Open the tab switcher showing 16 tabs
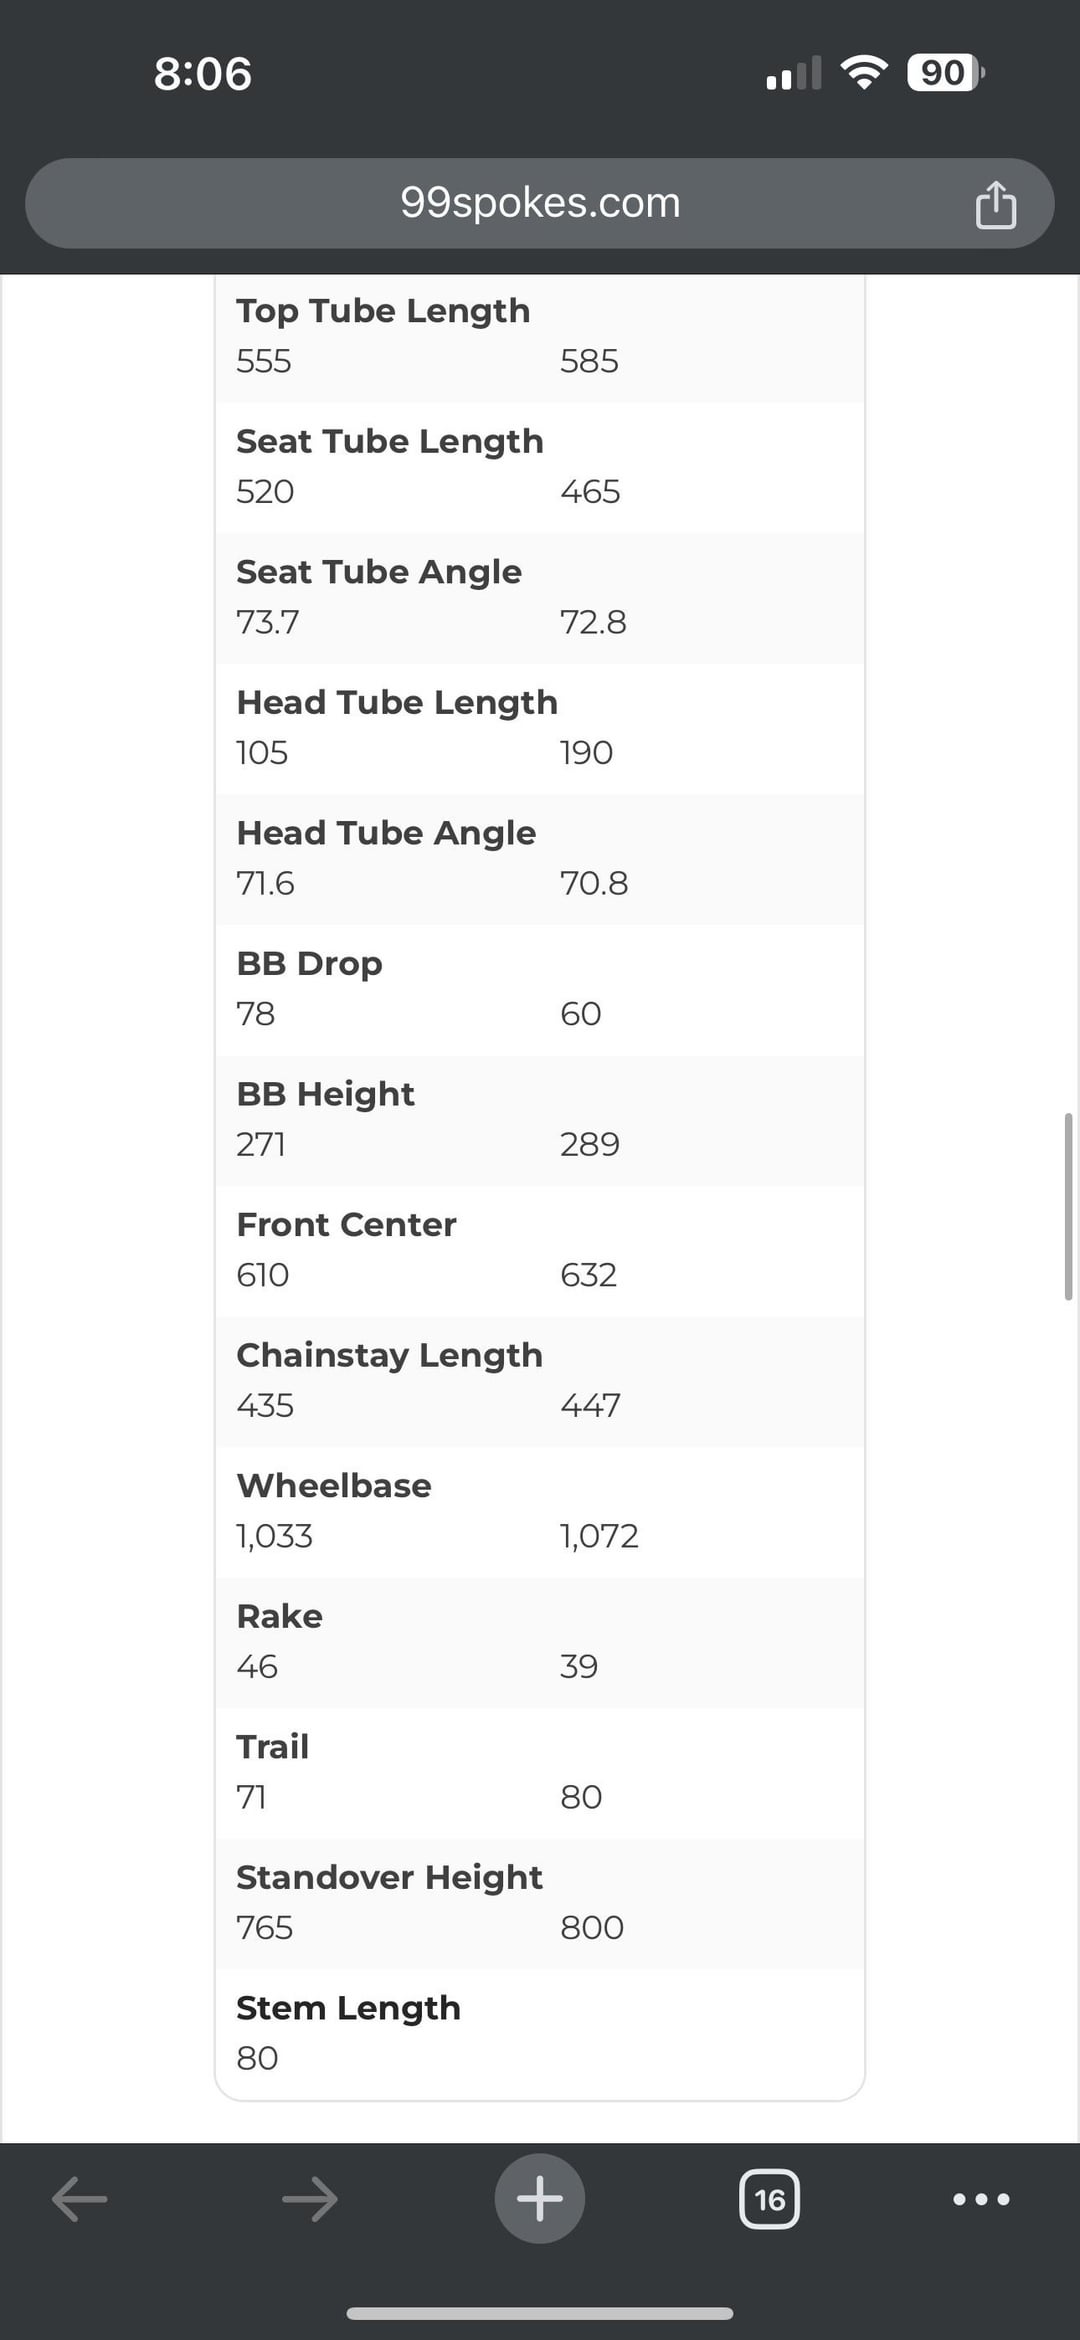Image resolution: width=1080 pixels, height=2340 pixels. 769,2199
